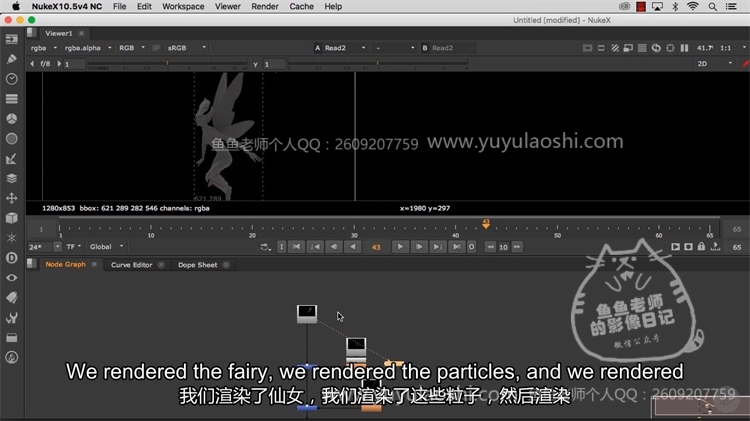750x421 pixels.
Task: Open the rgba.alpha channel dropdown
Action: (x=88, y=48)
